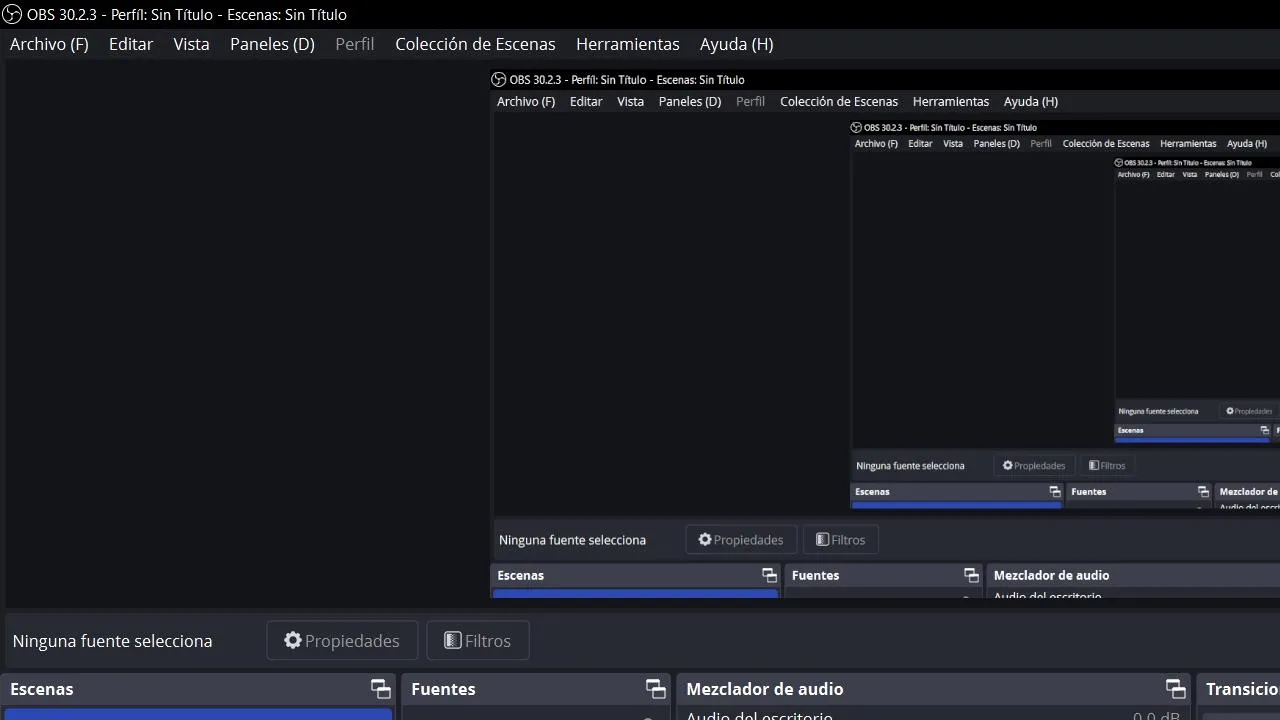
Task: Click Escenas float icon in the mirrored preview
Action: point(769,575)
